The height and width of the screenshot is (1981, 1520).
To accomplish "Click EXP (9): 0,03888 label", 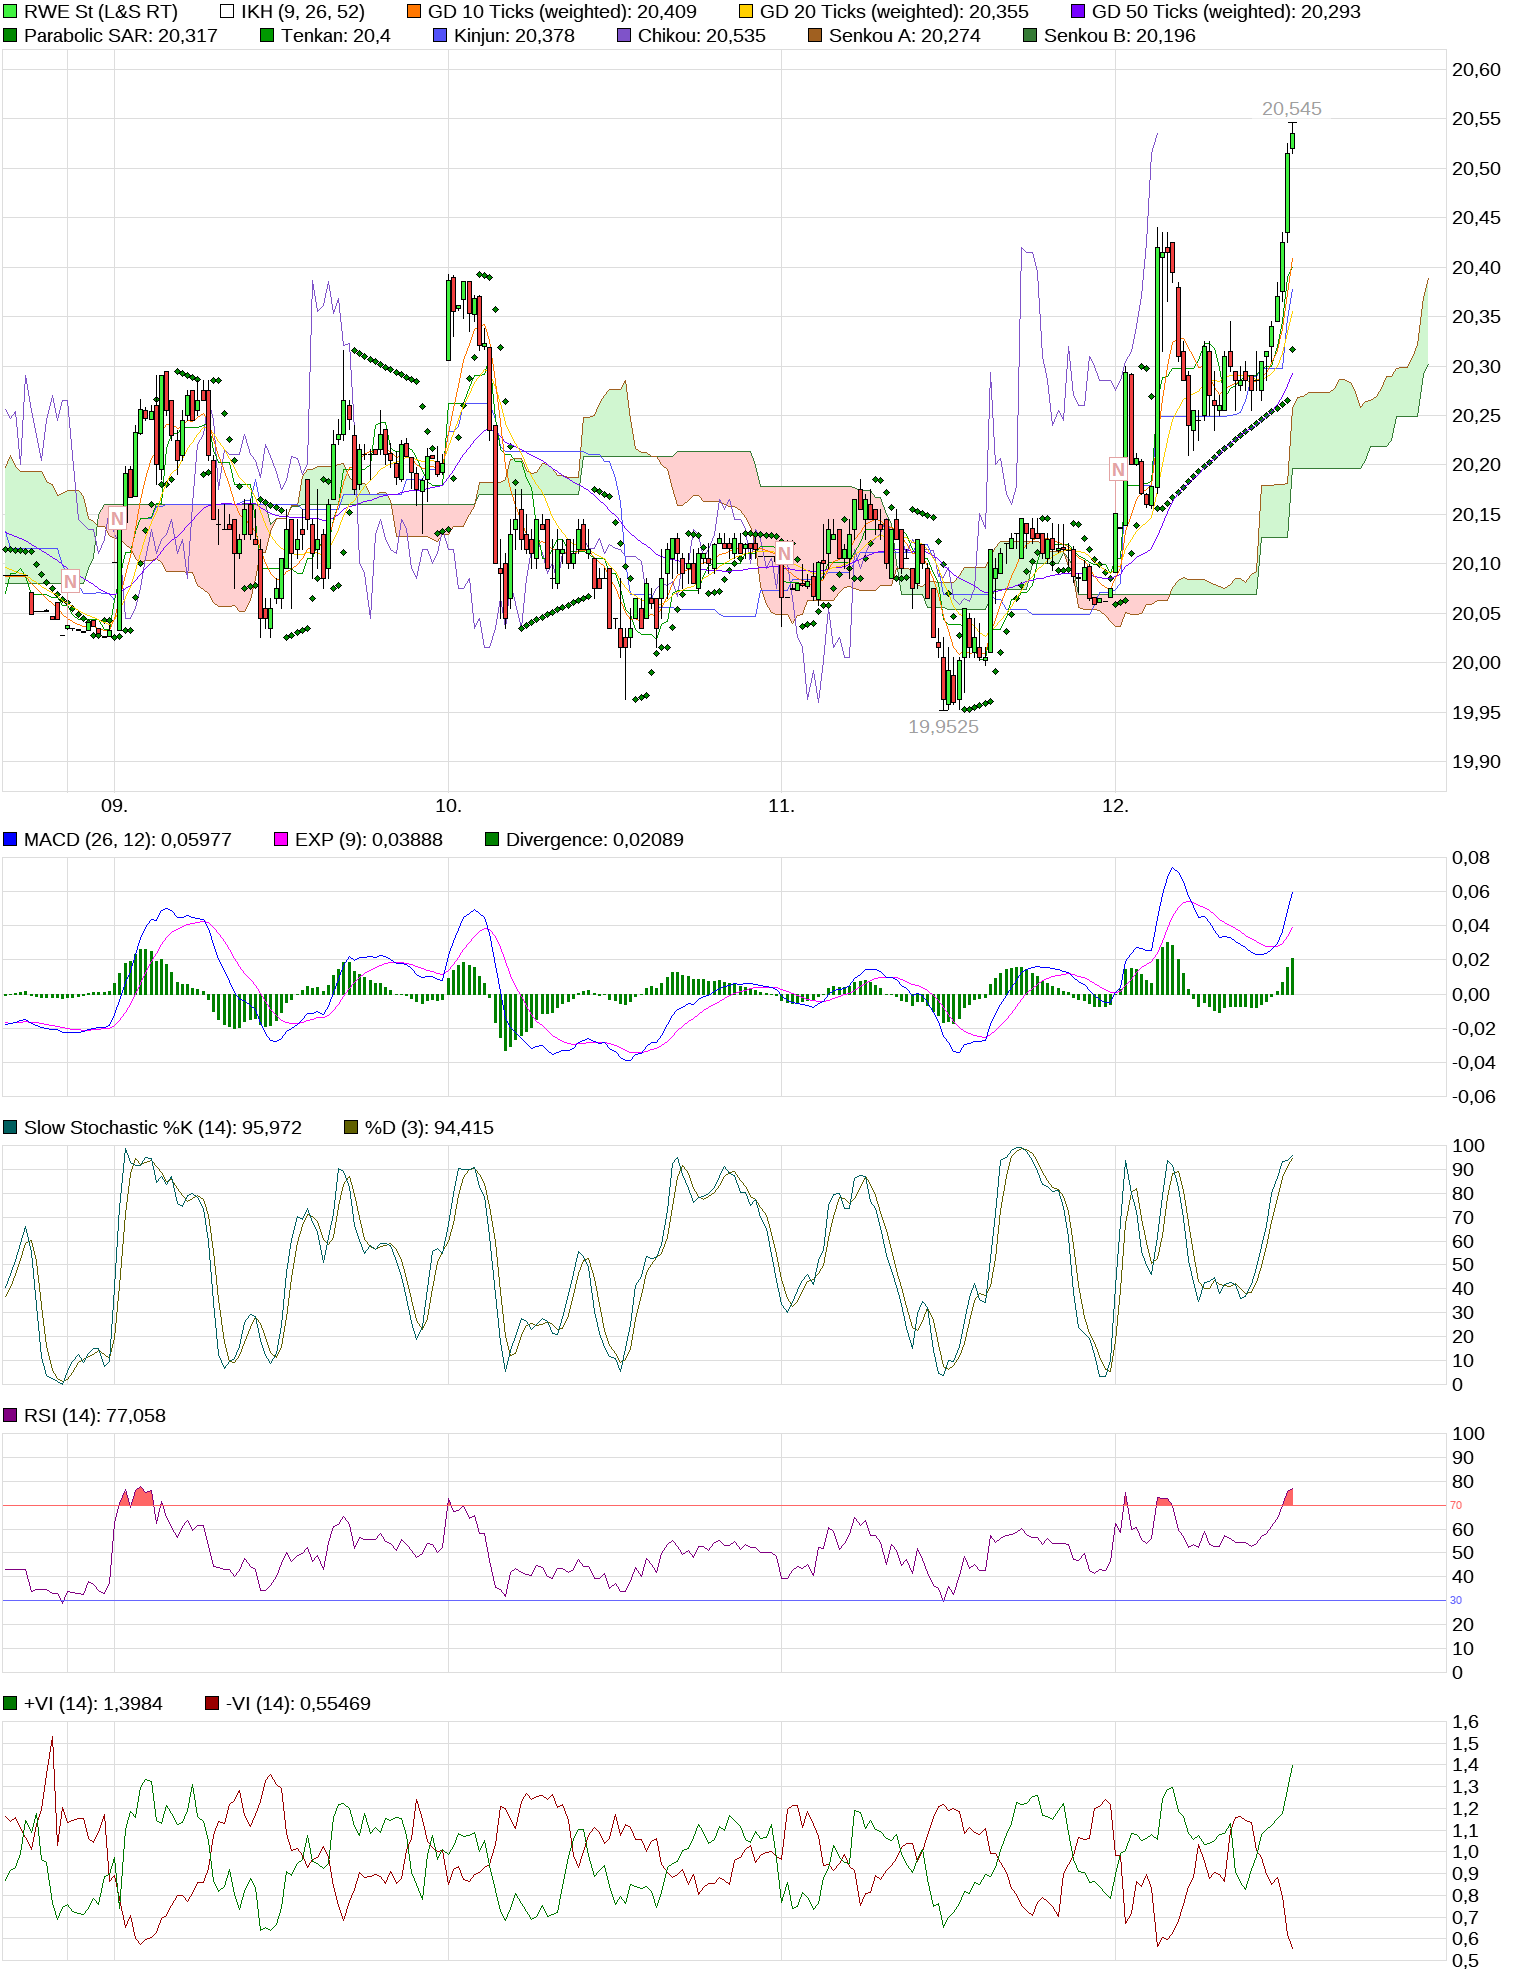I will tap(369, 840).
